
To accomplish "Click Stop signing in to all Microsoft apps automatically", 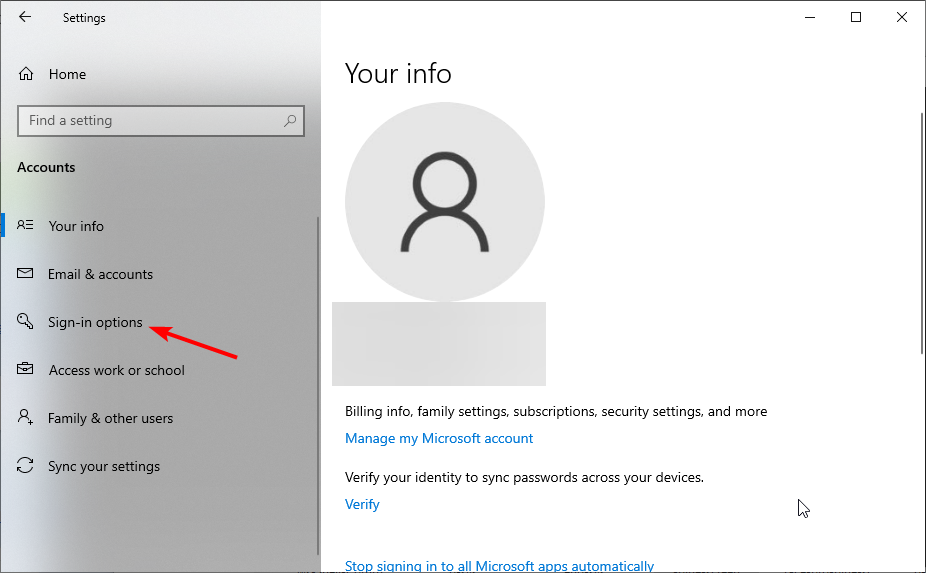I will click(499, 566).
